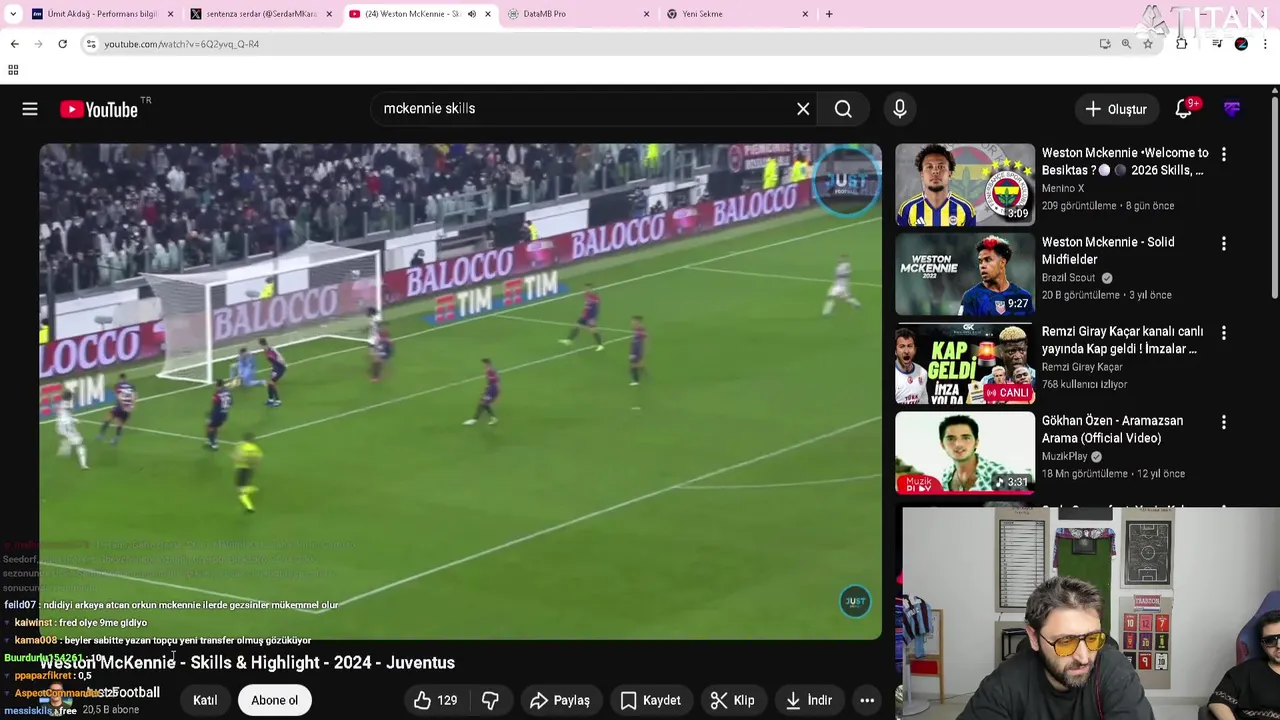
Task: Open a new browser tab with plus
Action: pos(829,14)
